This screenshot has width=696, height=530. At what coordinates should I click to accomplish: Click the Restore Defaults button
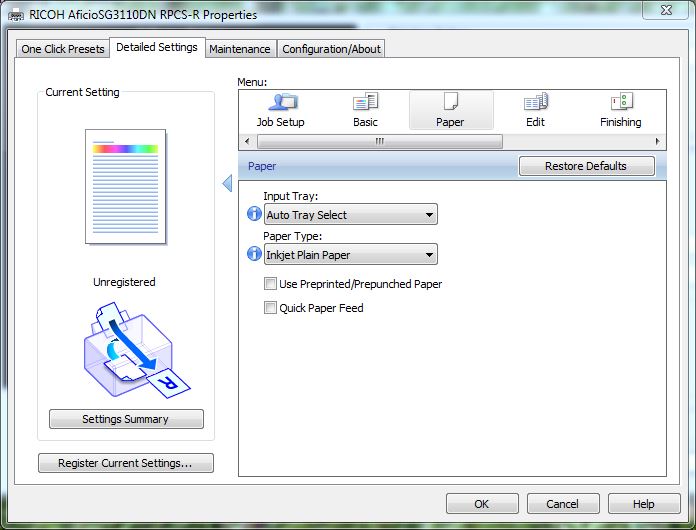pyautogui.click(x=586, y=166)
